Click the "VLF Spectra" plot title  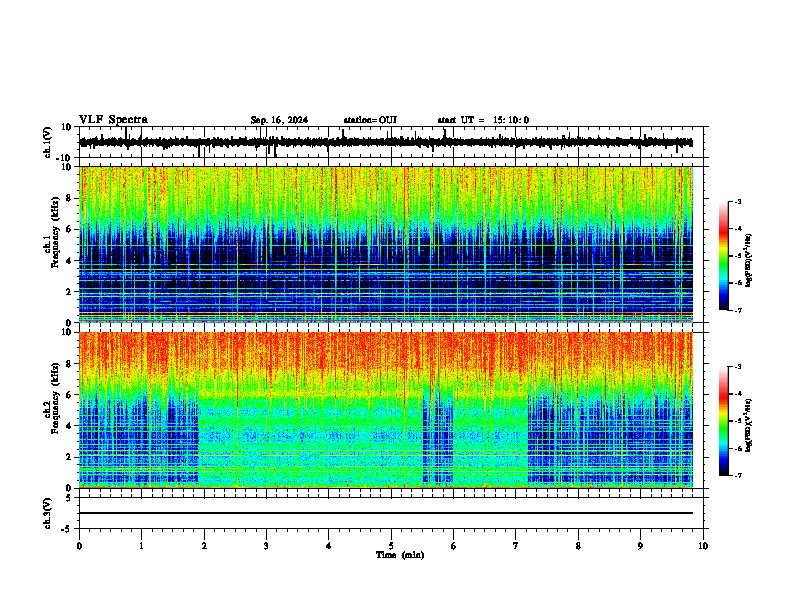pyautogui.click(x=113, y=120)
